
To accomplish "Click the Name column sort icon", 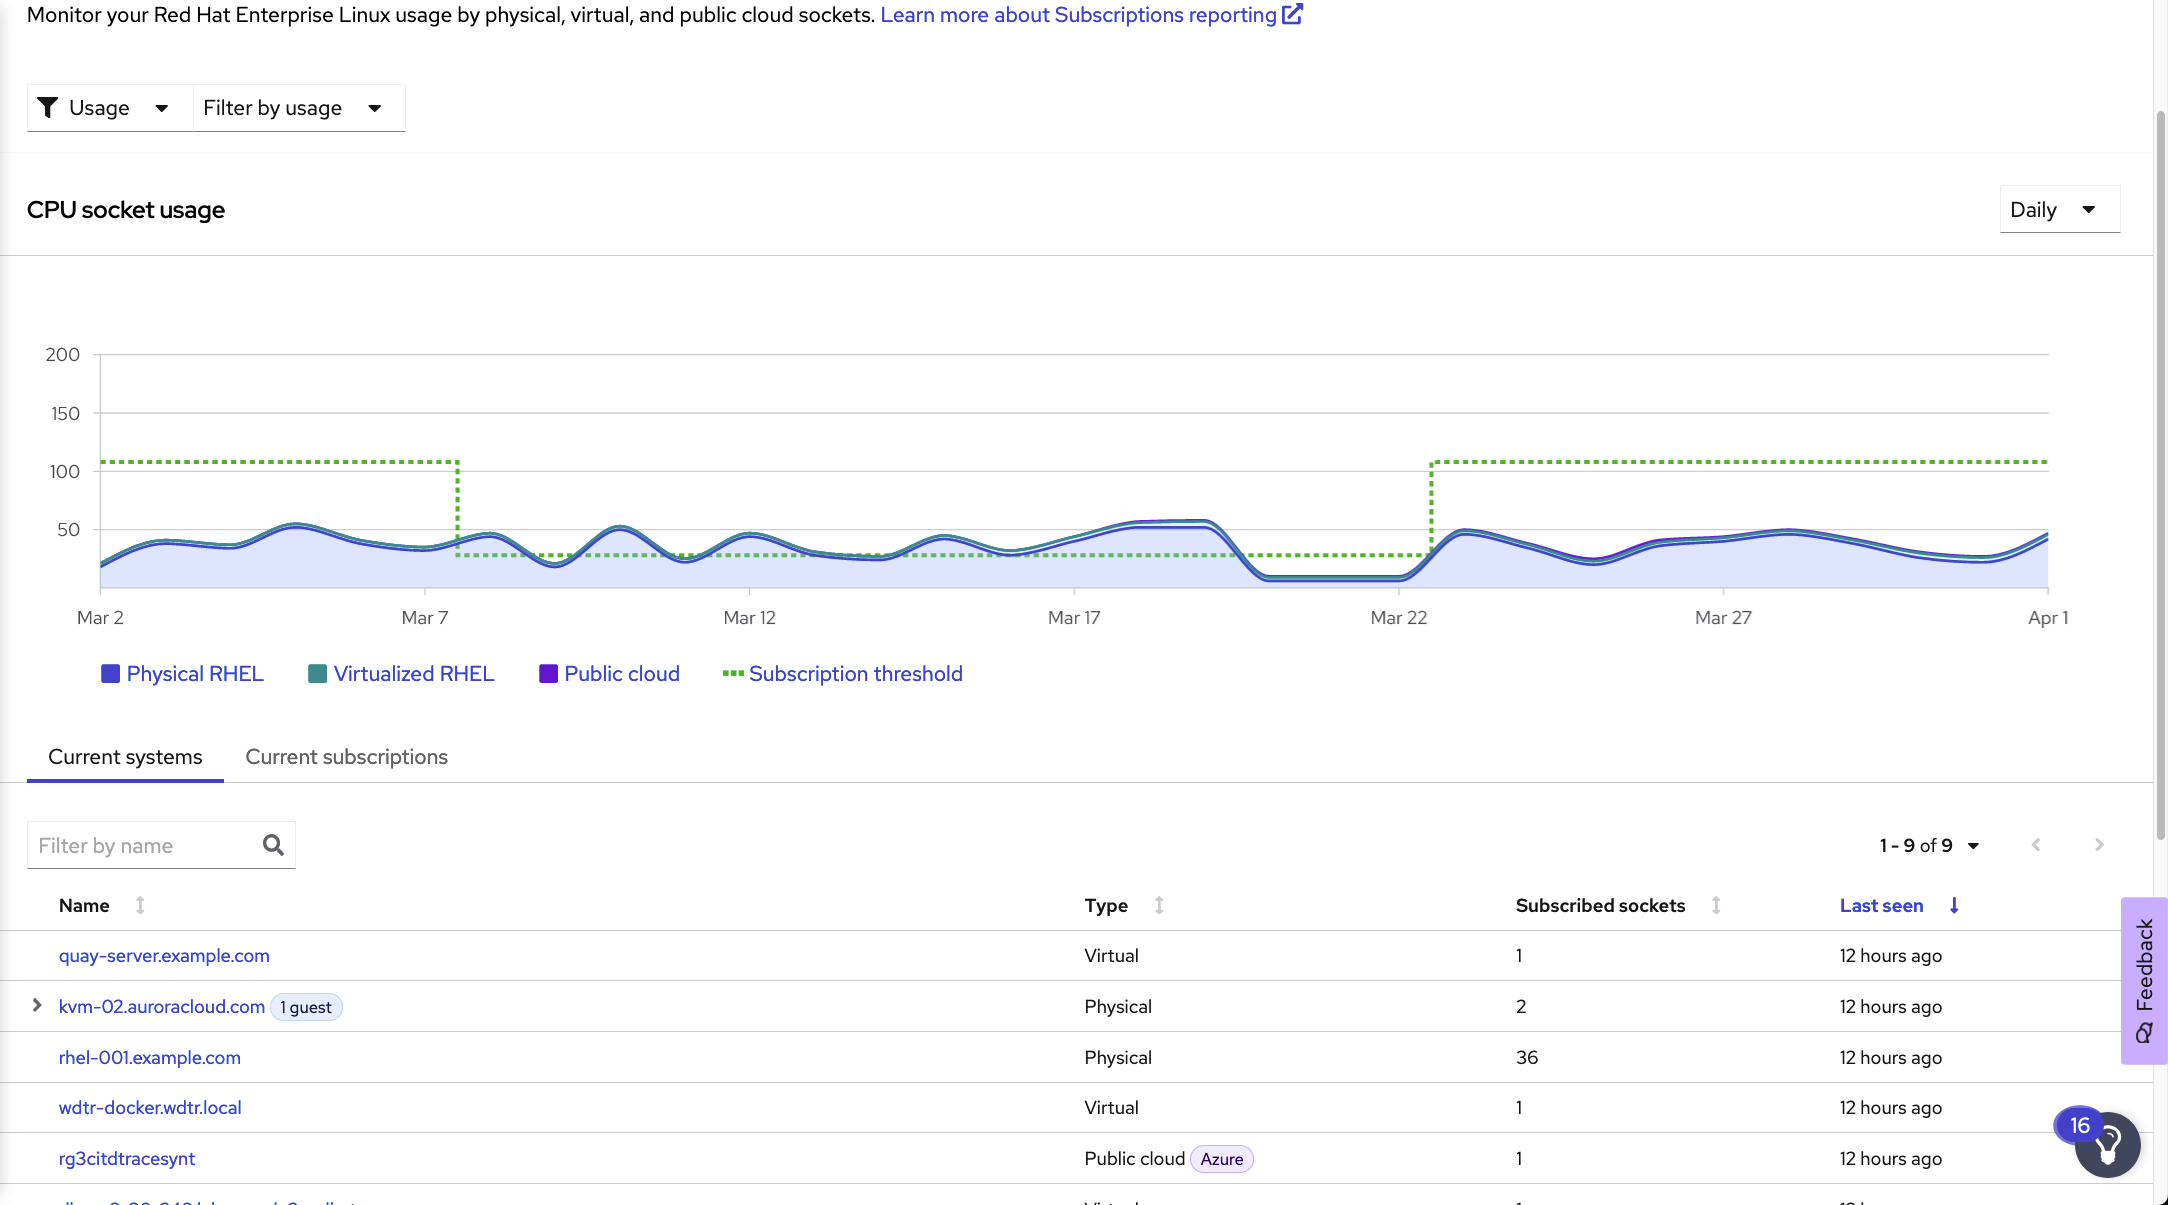I will pyautogui.click(x=138, y=905).
